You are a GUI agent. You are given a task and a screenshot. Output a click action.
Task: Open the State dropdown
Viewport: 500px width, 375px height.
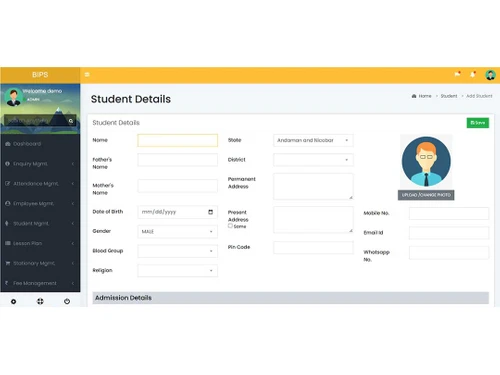pos(313,140)
